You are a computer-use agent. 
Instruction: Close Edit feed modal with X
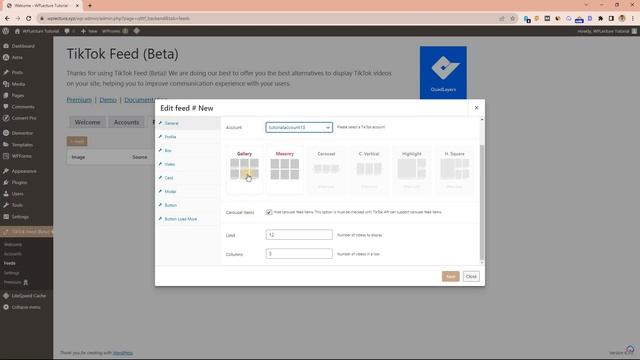pos(476,108)
